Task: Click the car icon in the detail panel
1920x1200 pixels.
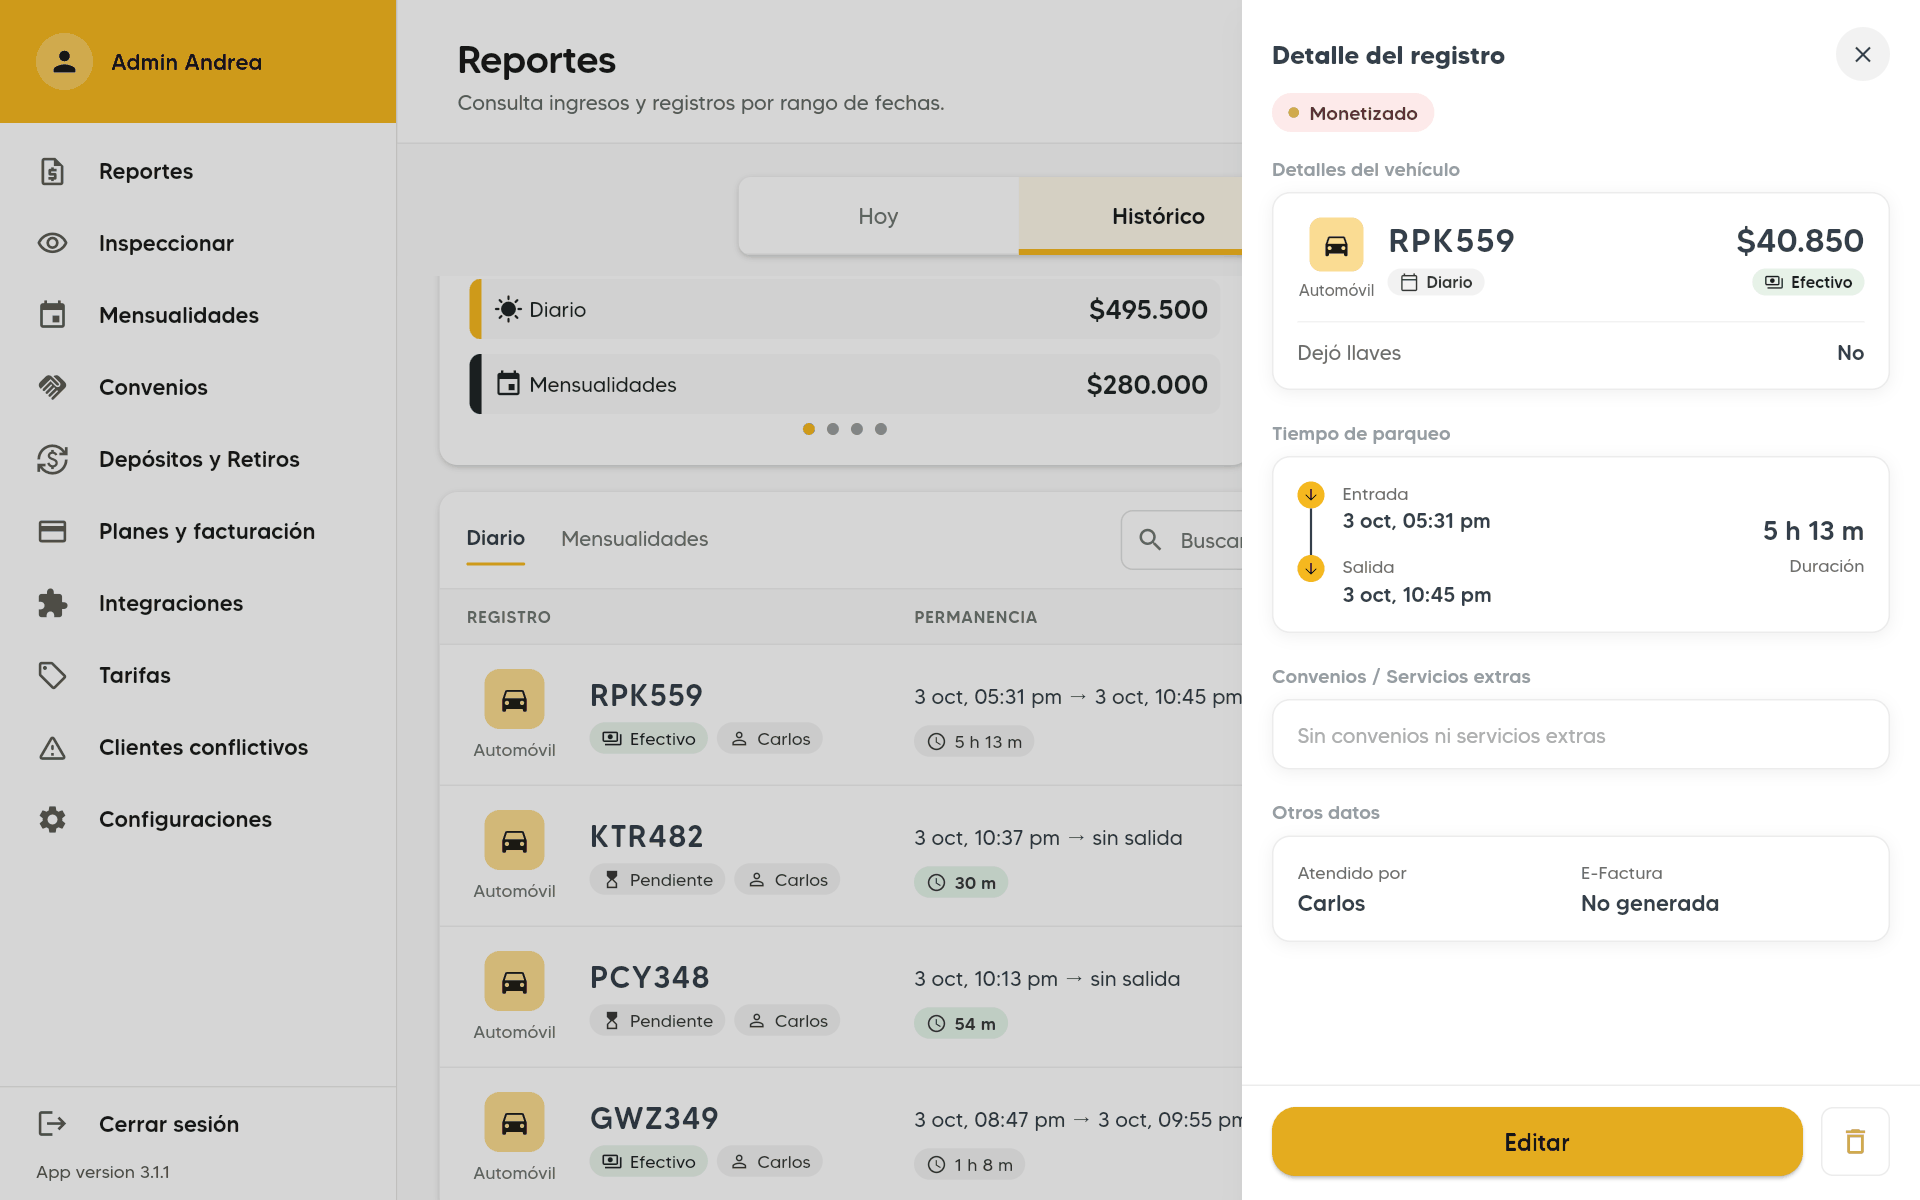Action: (1336, 245)
